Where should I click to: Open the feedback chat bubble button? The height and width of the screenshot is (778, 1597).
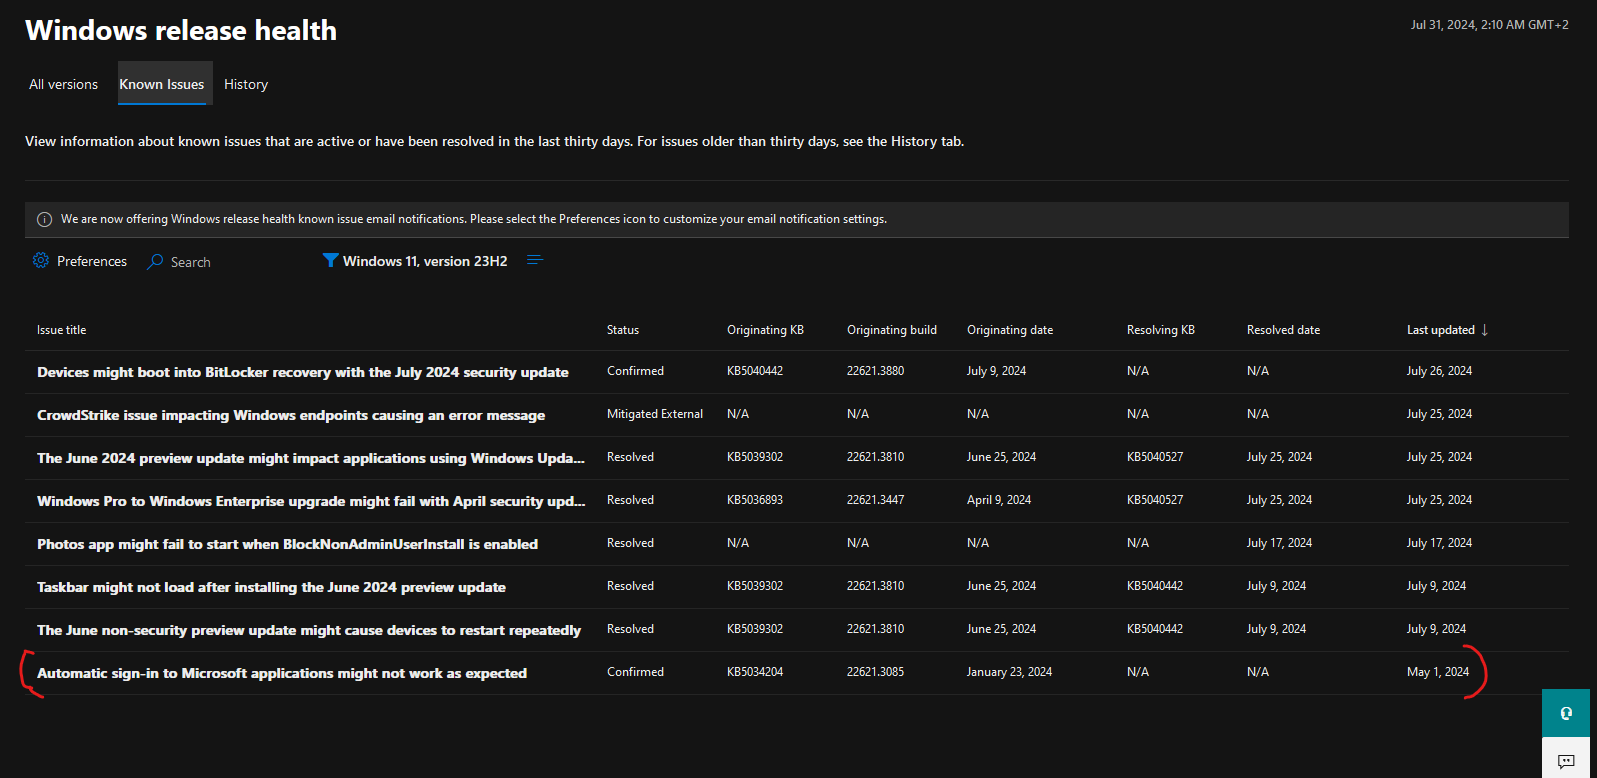[x=1566, y=761]
